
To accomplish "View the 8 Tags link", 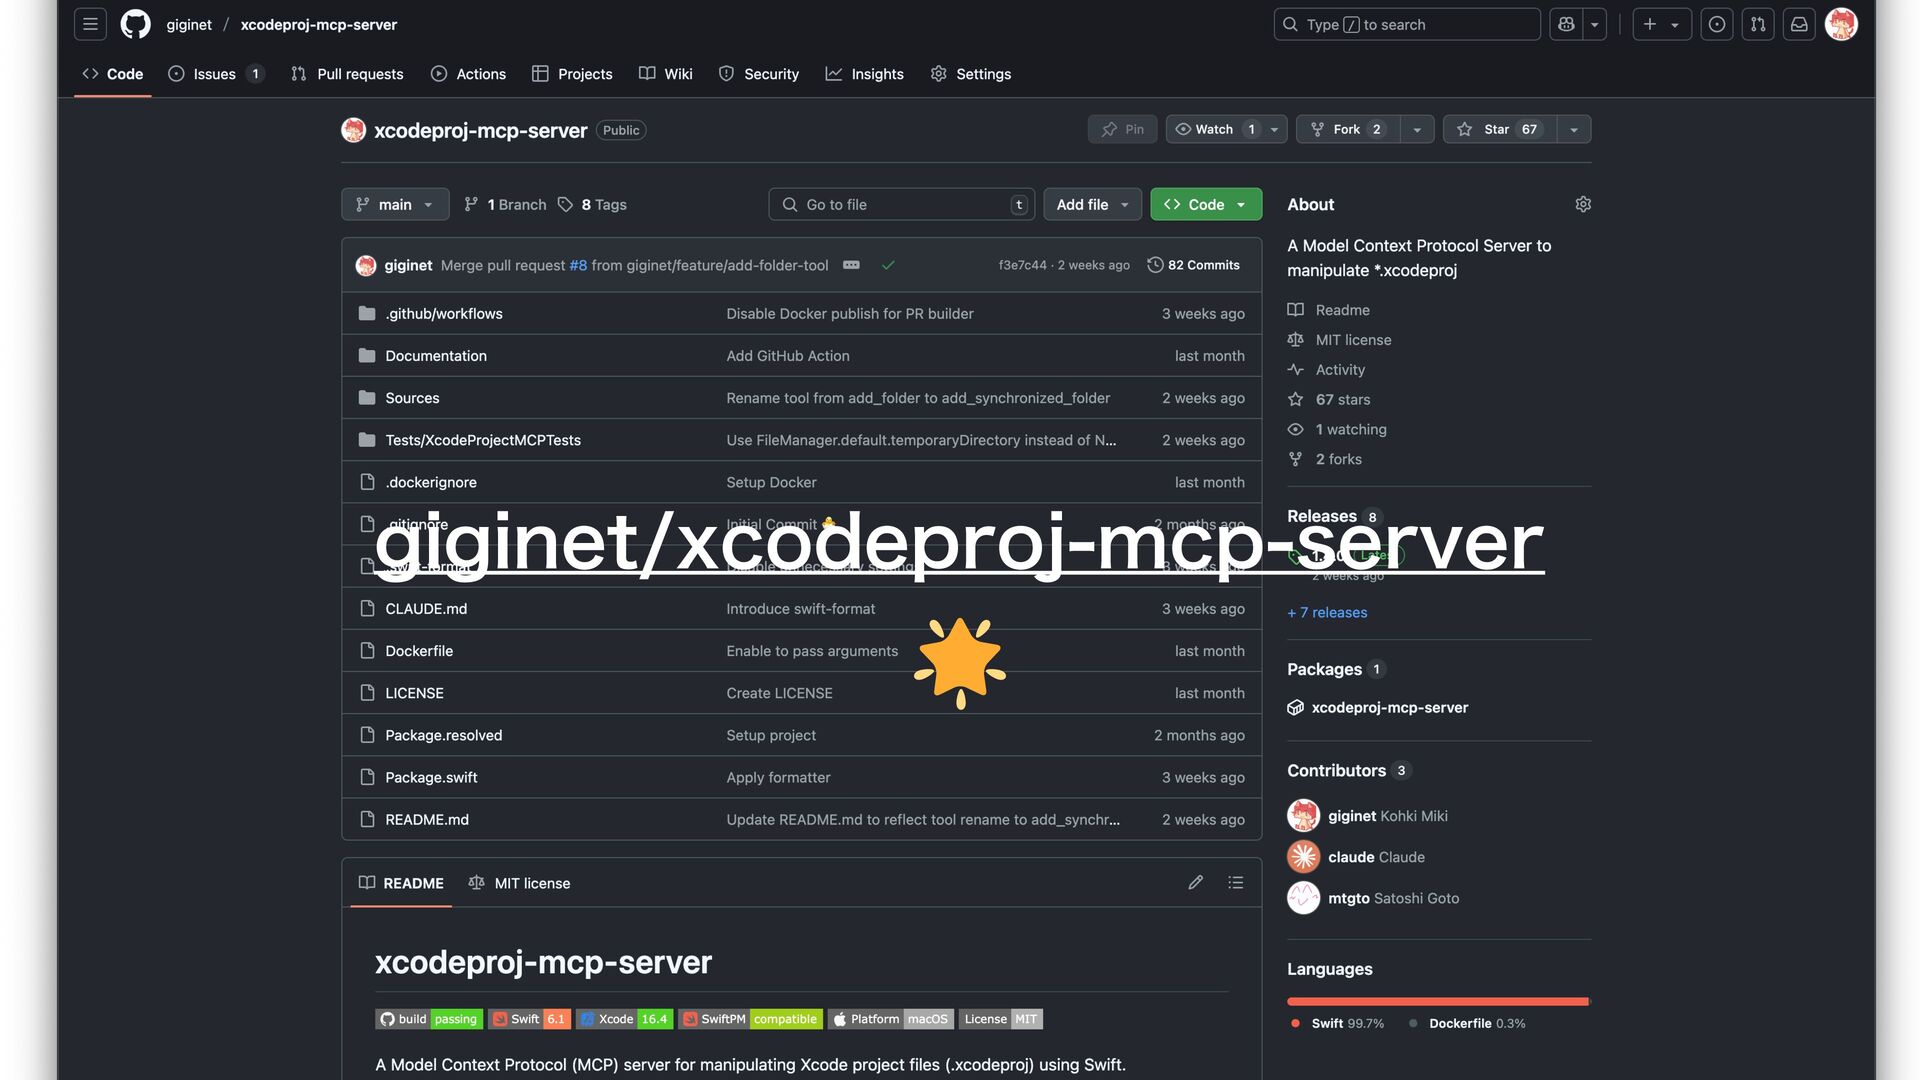I will (592, 204).
